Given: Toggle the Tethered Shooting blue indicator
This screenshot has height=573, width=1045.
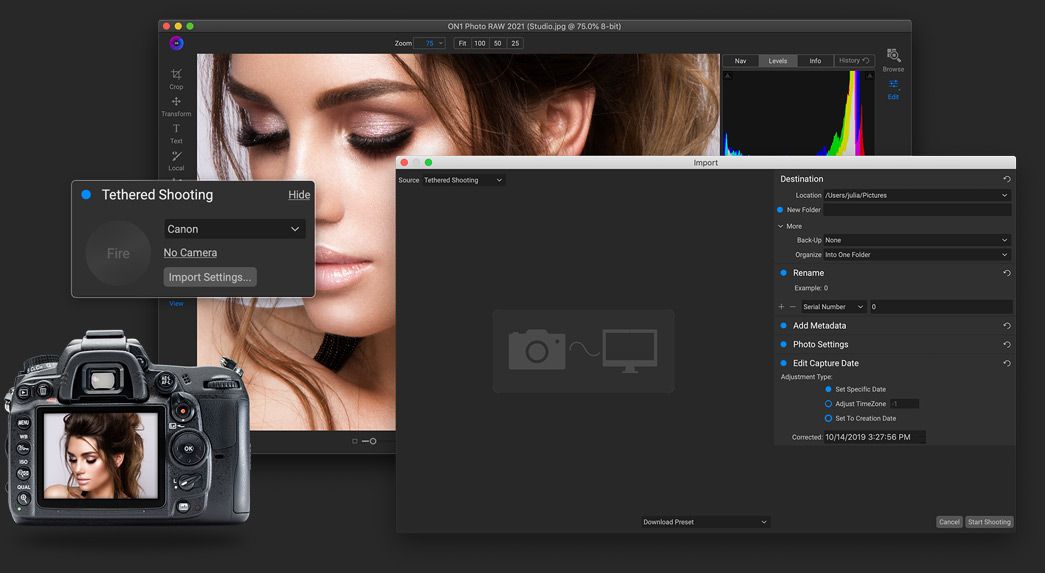Looking at the screenshot, I should [x=86, y=195].
